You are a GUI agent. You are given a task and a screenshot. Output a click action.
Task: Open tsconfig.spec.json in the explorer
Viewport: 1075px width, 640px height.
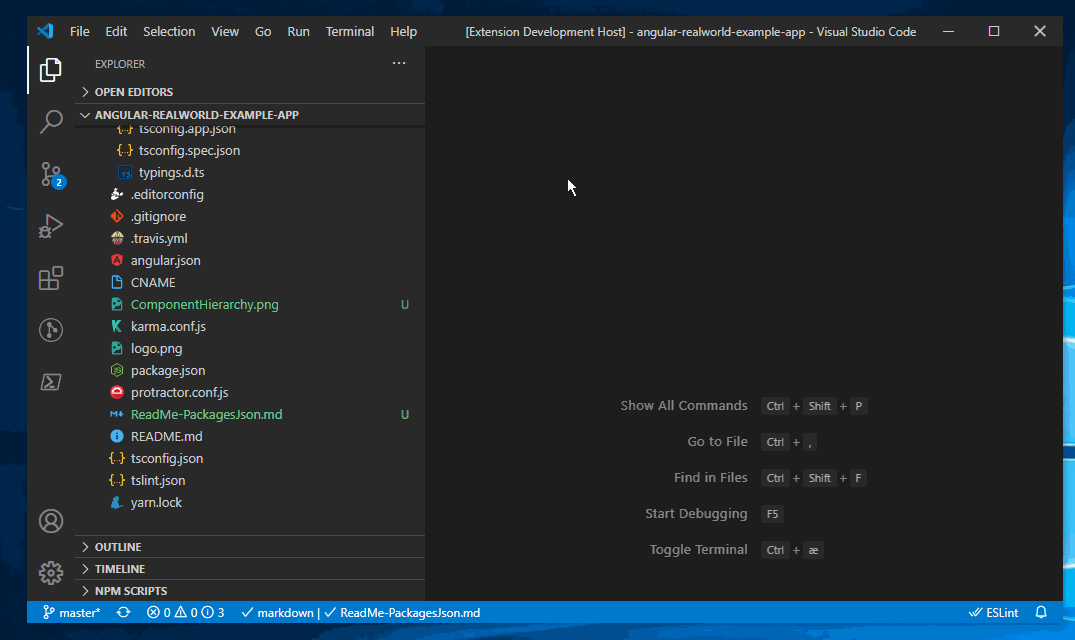click(250, 150)
